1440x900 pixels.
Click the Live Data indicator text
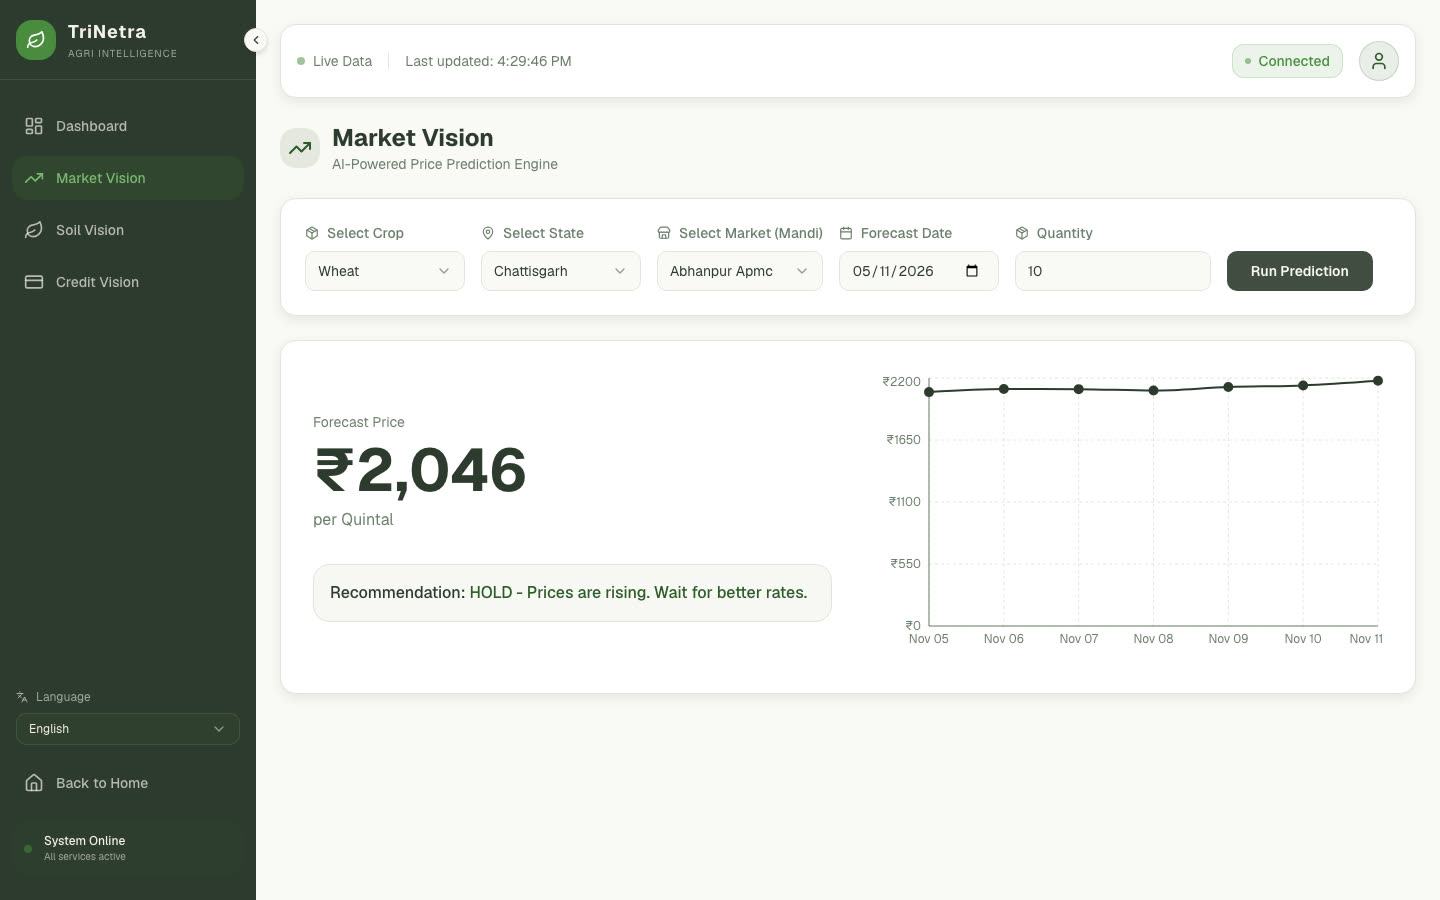tap(342, 61)
